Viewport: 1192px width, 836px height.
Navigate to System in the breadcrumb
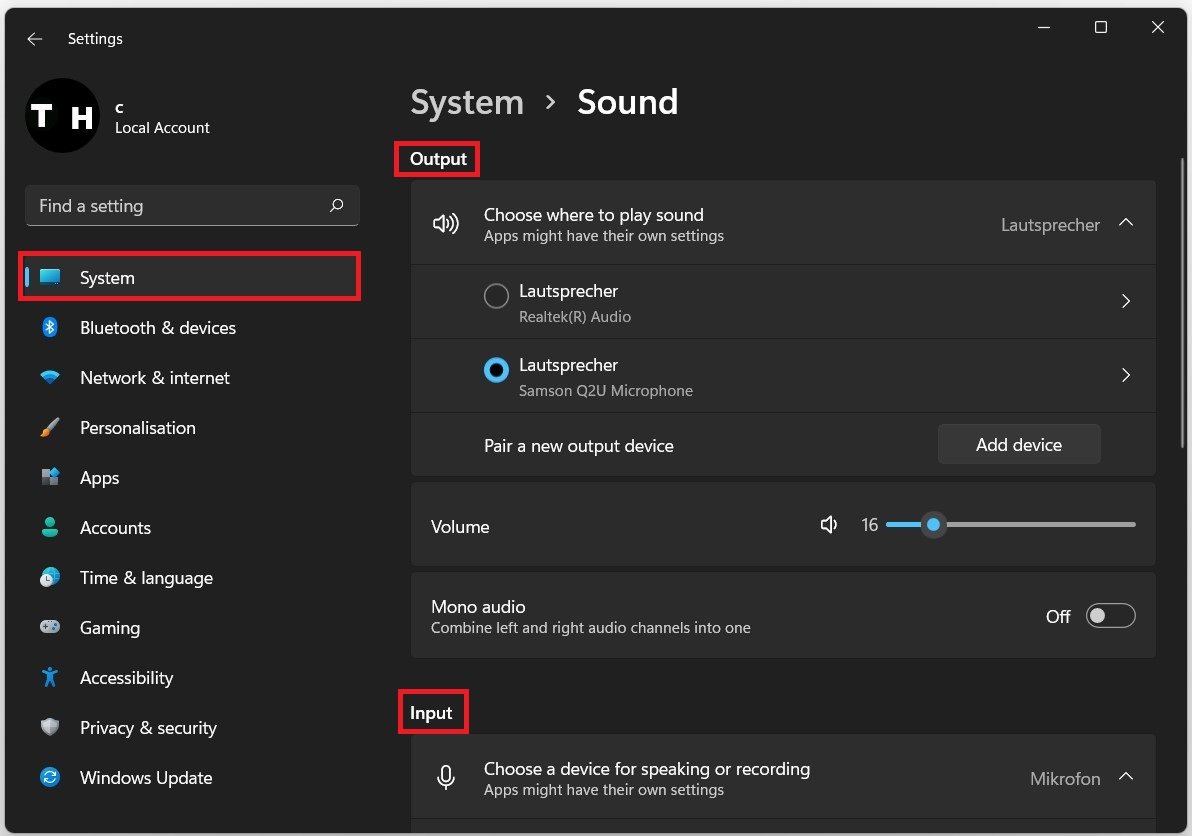[467, 102]
